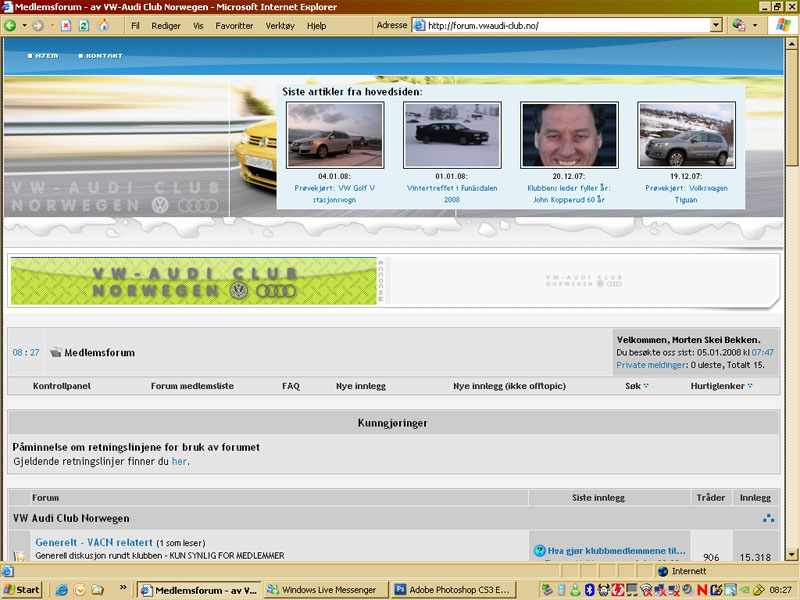The height and width of the screenshot is (600, 800).
Task: Click the page's vertical scrollbar down arrow
Action: tap(792, 554)
